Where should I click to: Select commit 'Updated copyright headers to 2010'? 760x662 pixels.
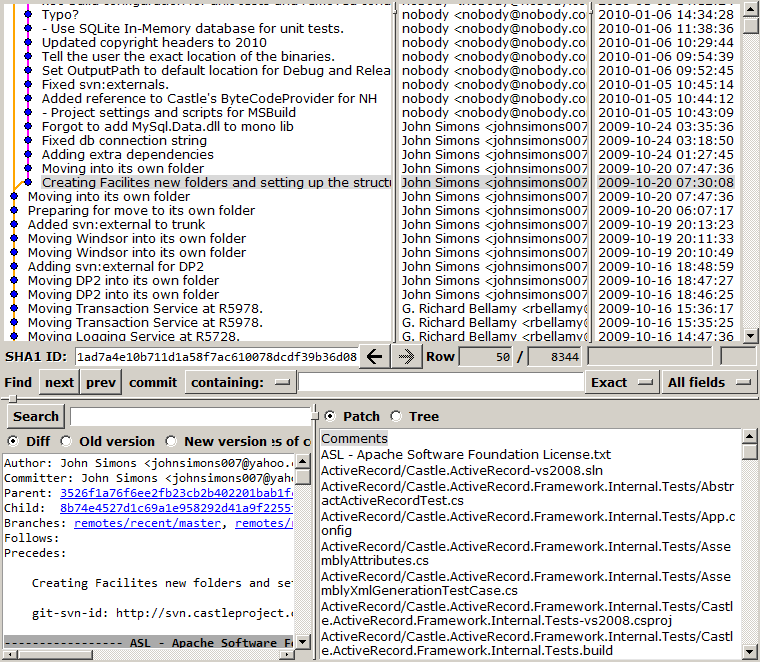tap(154, 43)
